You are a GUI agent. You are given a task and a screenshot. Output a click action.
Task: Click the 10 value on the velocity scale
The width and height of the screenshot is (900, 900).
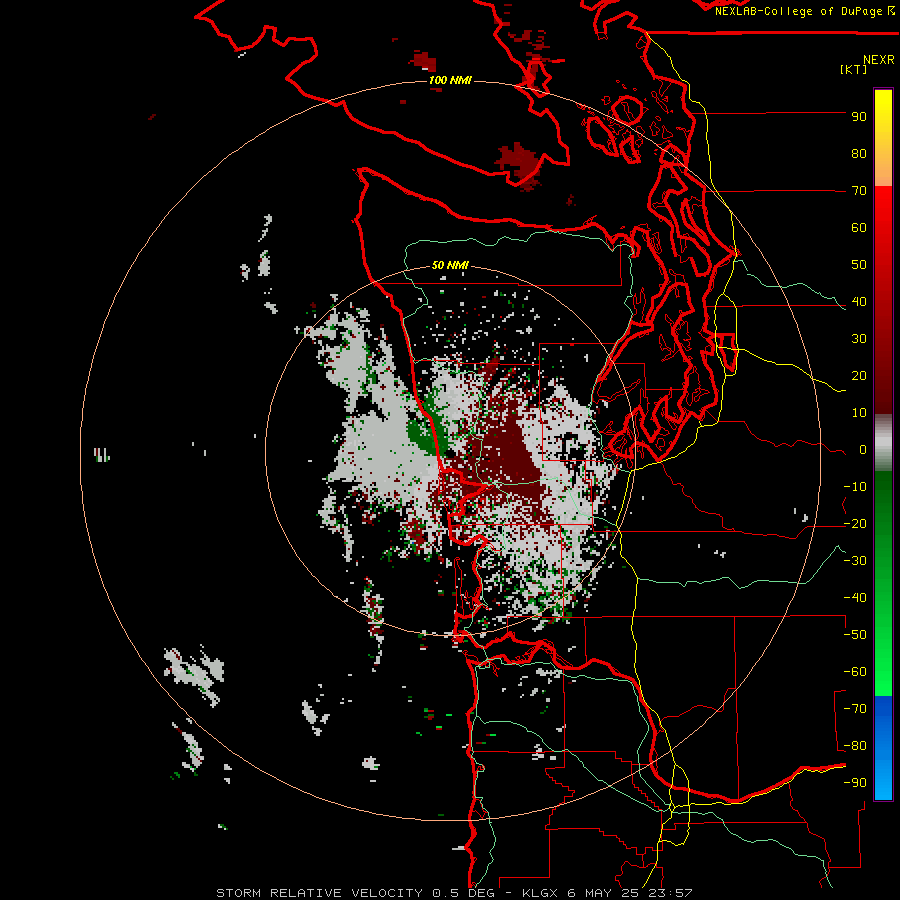coord(859,413)
